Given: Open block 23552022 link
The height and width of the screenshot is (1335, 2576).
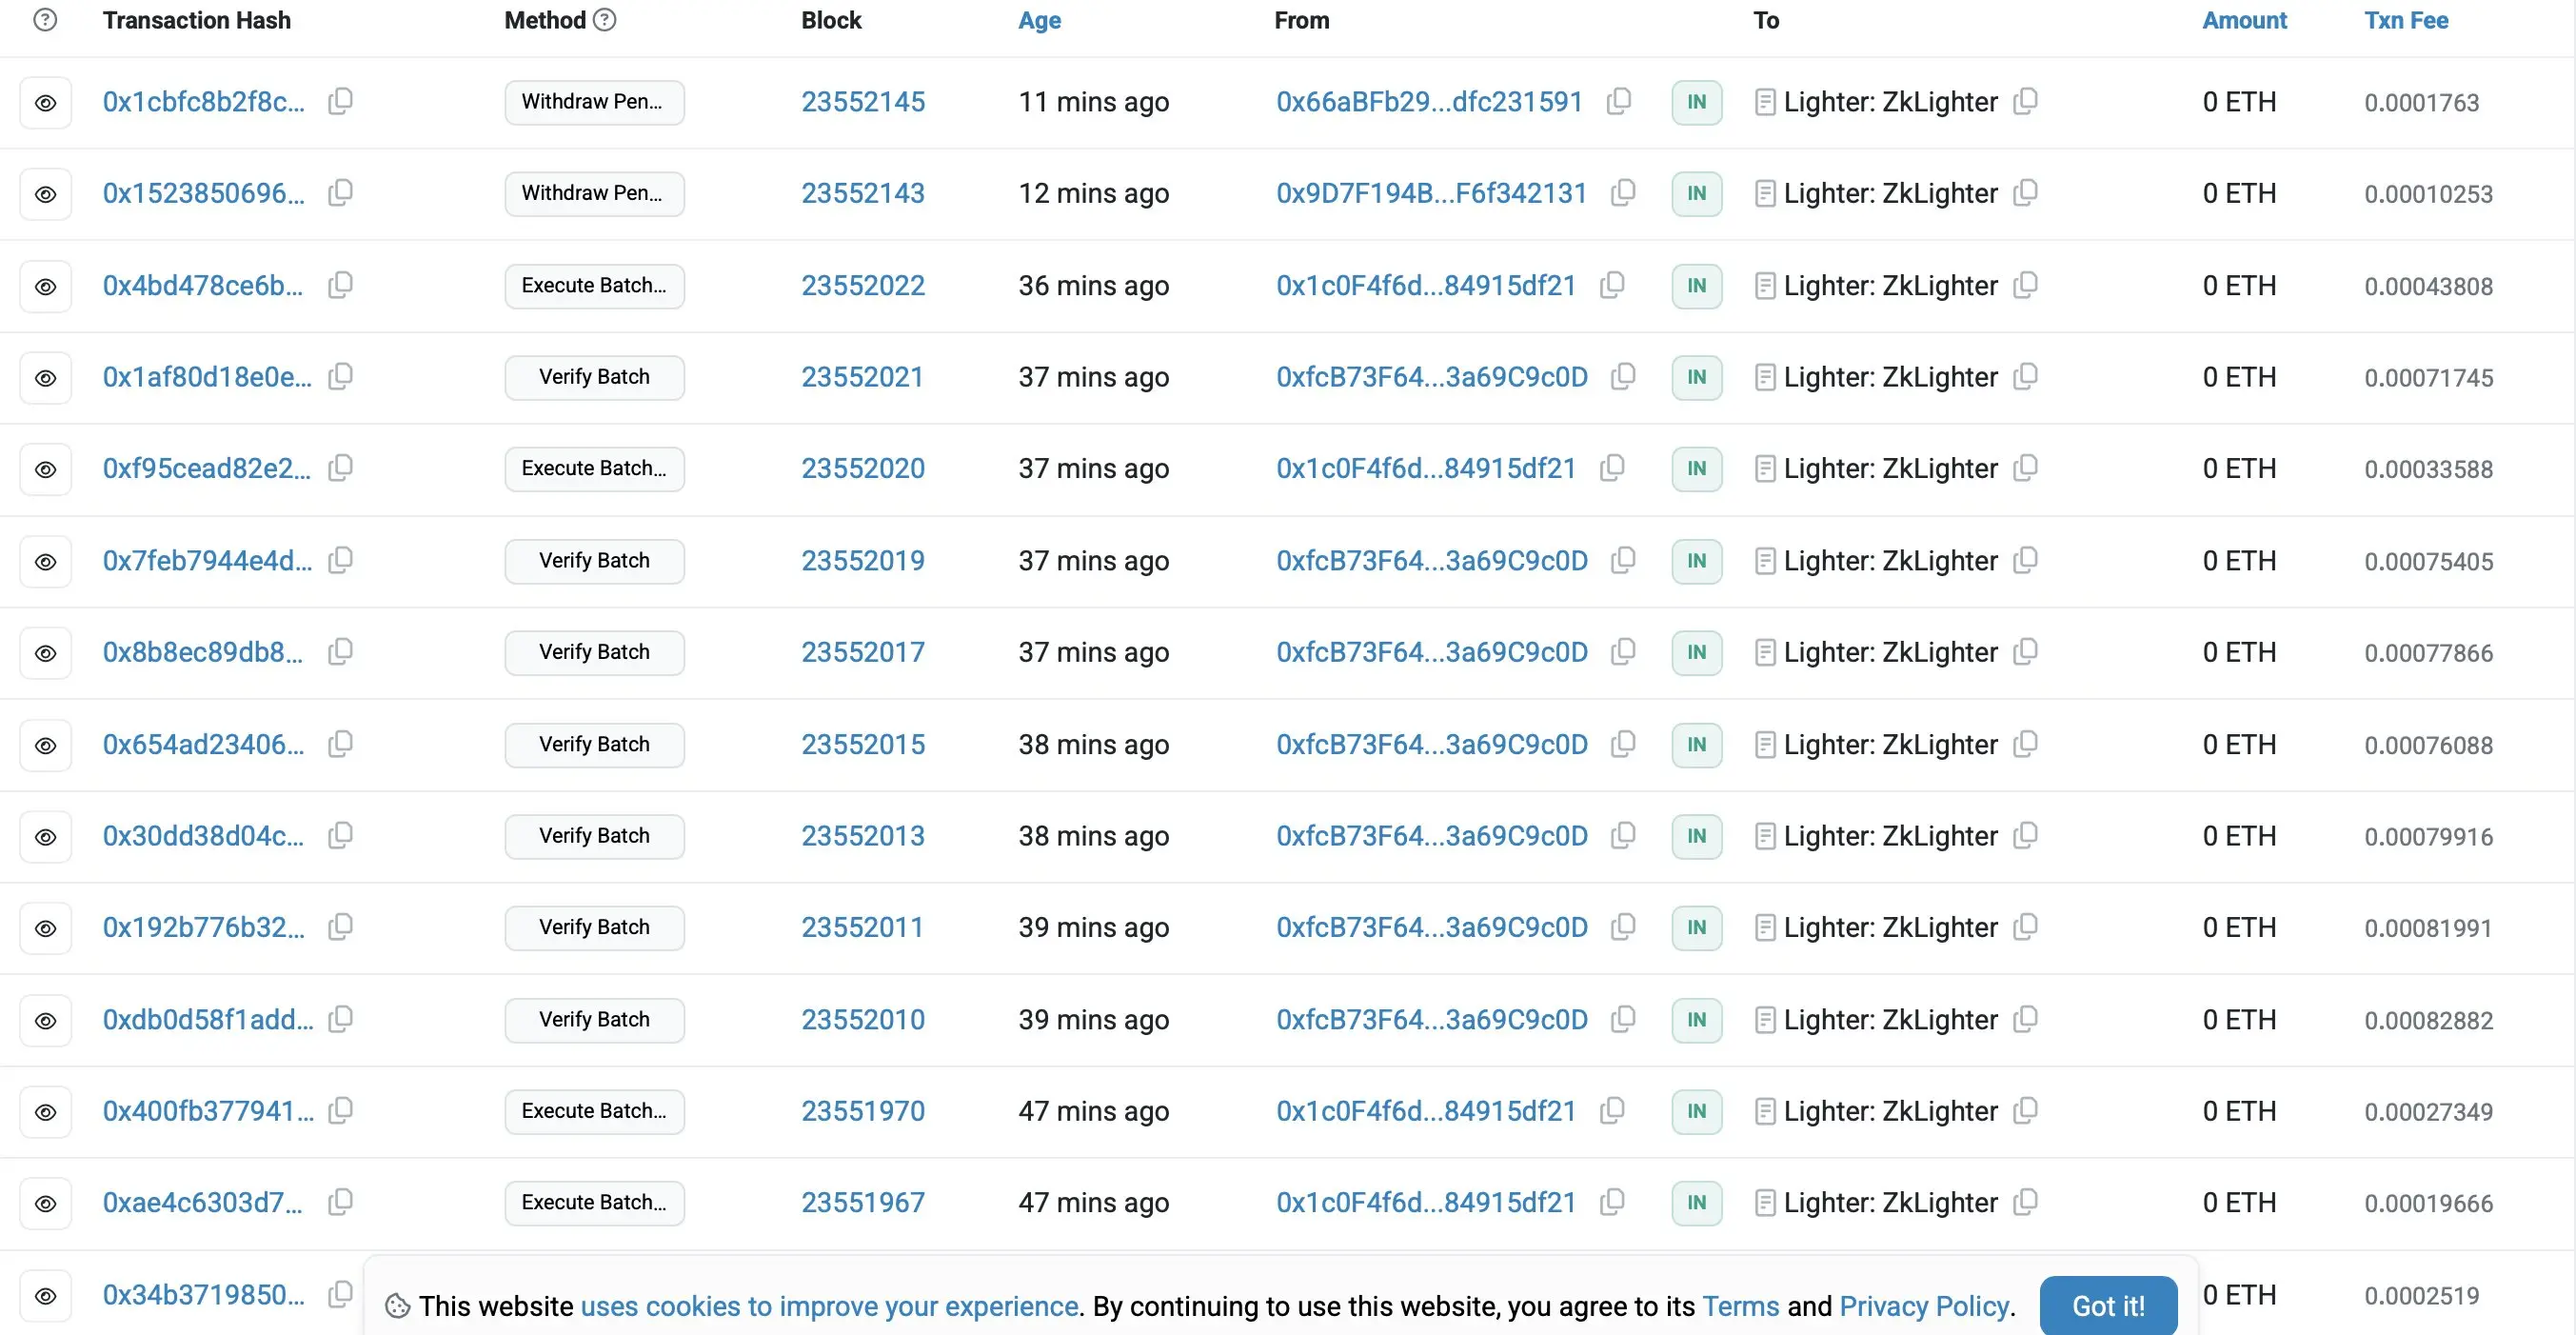Looking at the screenshot, I should tap(862, 286).
